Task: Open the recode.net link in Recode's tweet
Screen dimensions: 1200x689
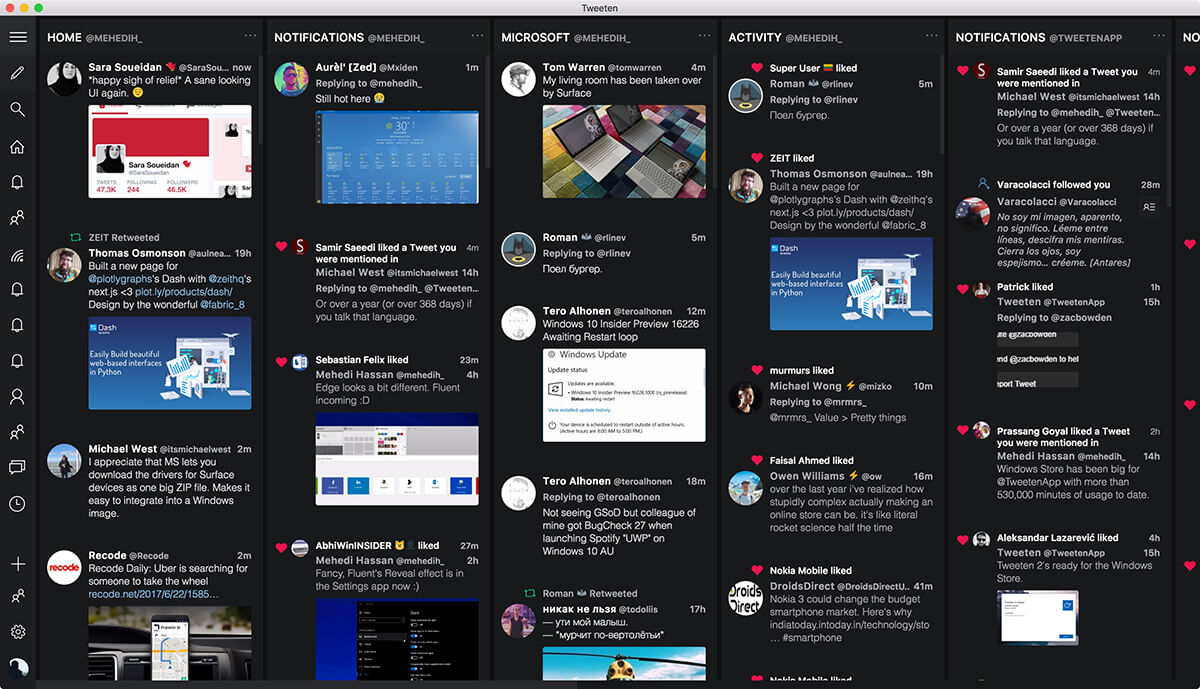Action: (x=153, y=594)
